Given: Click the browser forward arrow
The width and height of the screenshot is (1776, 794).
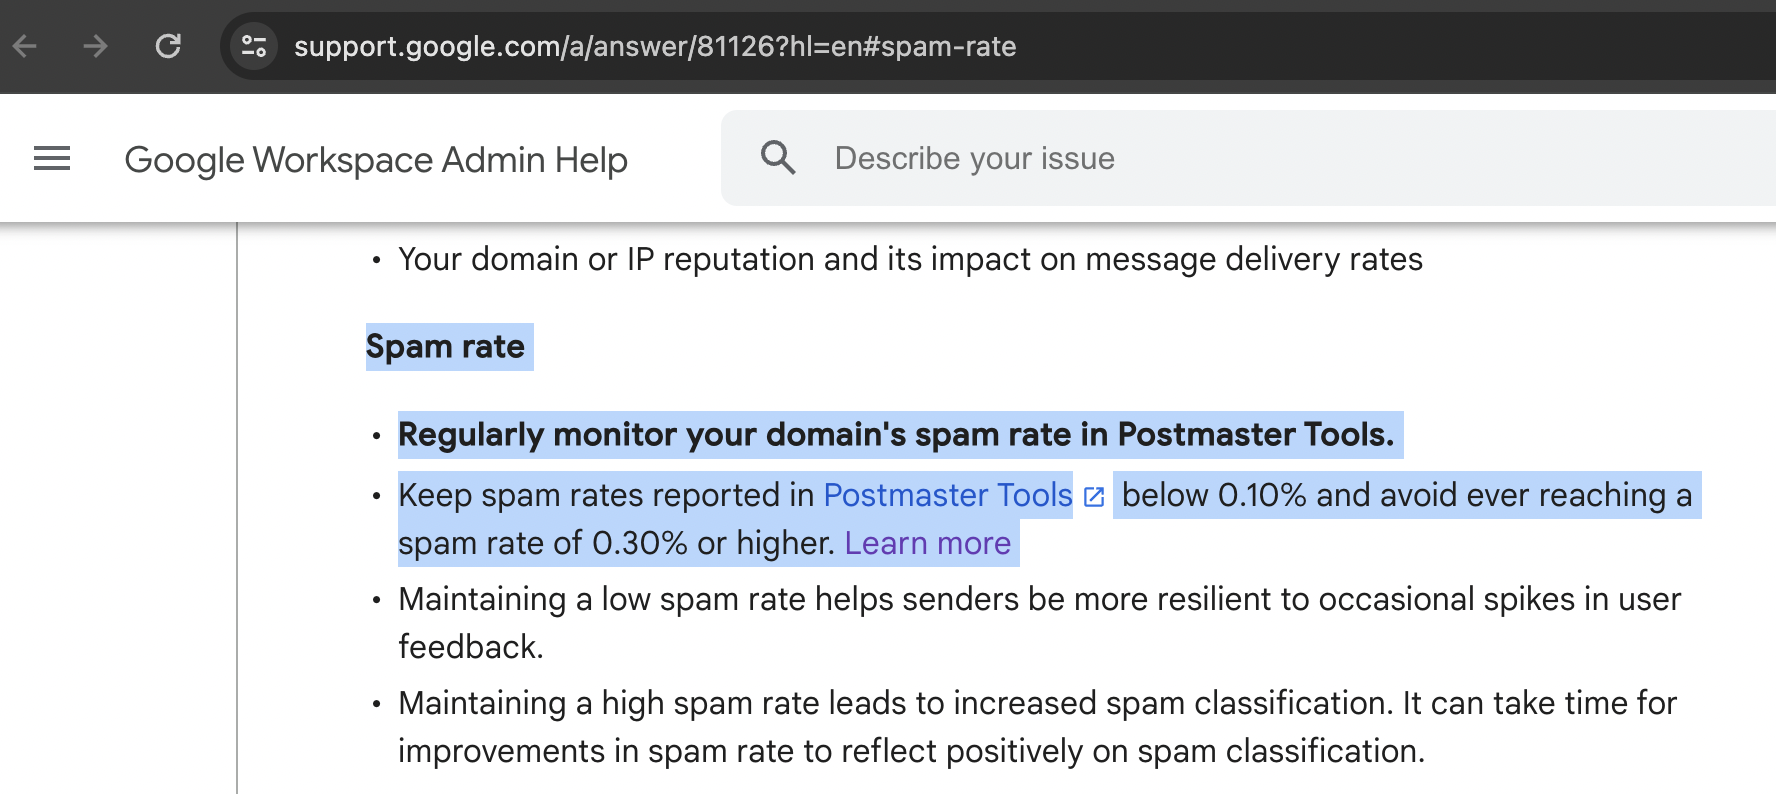Looking at the screenshot, I should 95,46.
